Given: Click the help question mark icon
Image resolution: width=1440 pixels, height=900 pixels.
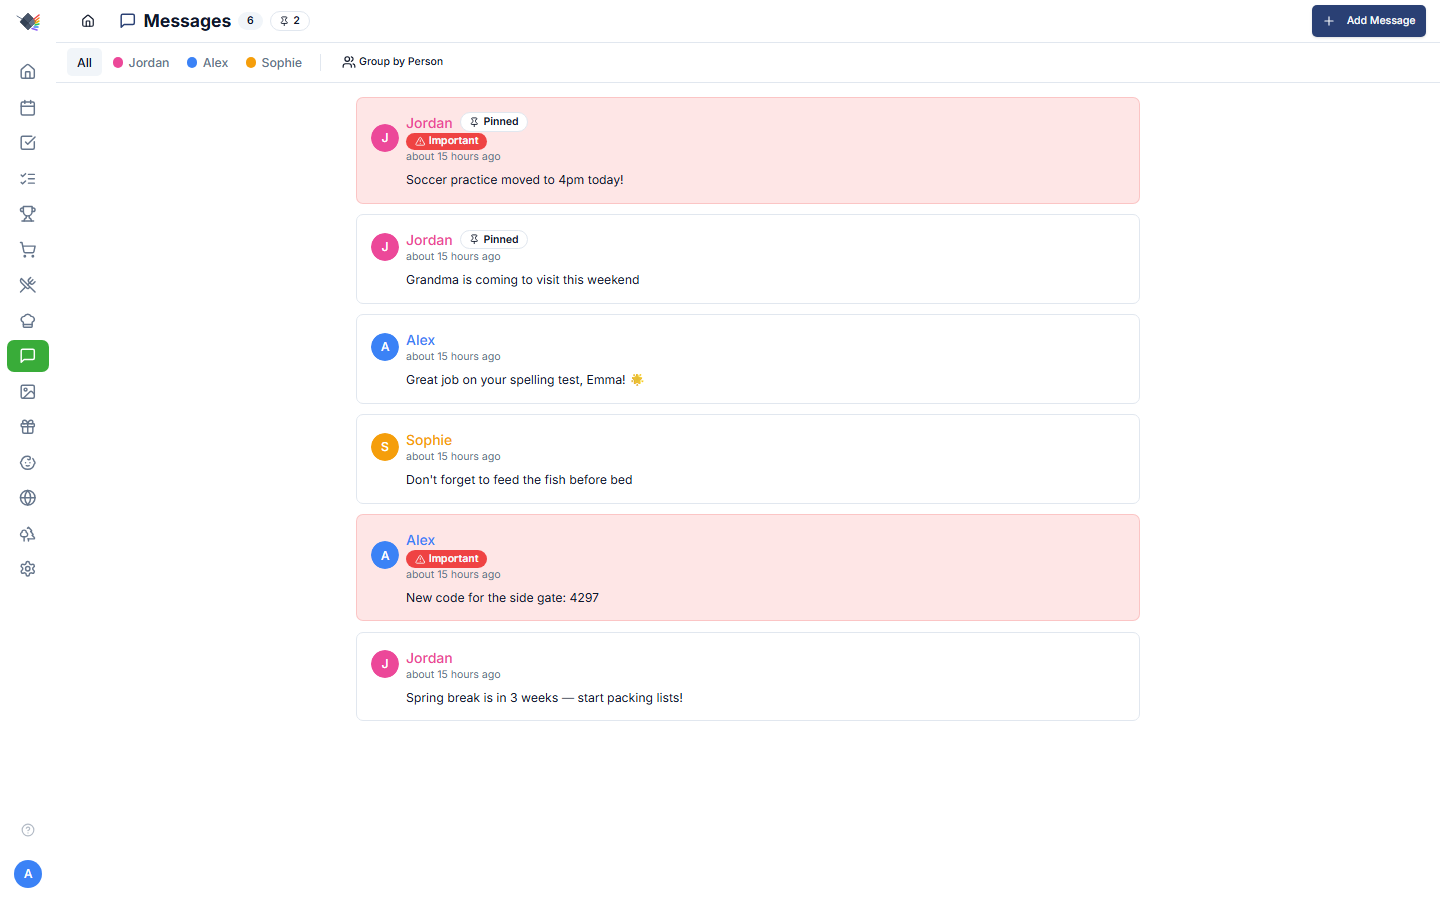Looking at the screenshot, I should click(x=28, y=830).
